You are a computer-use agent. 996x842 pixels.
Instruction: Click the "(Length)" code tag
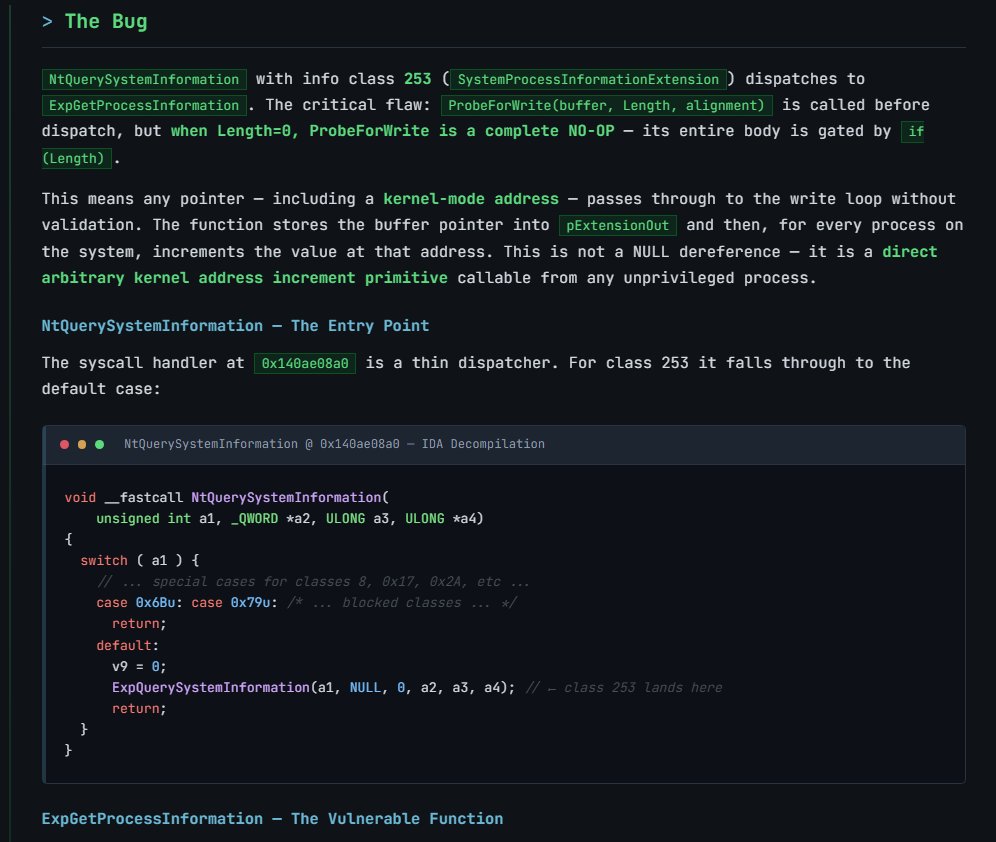point(76,158)
